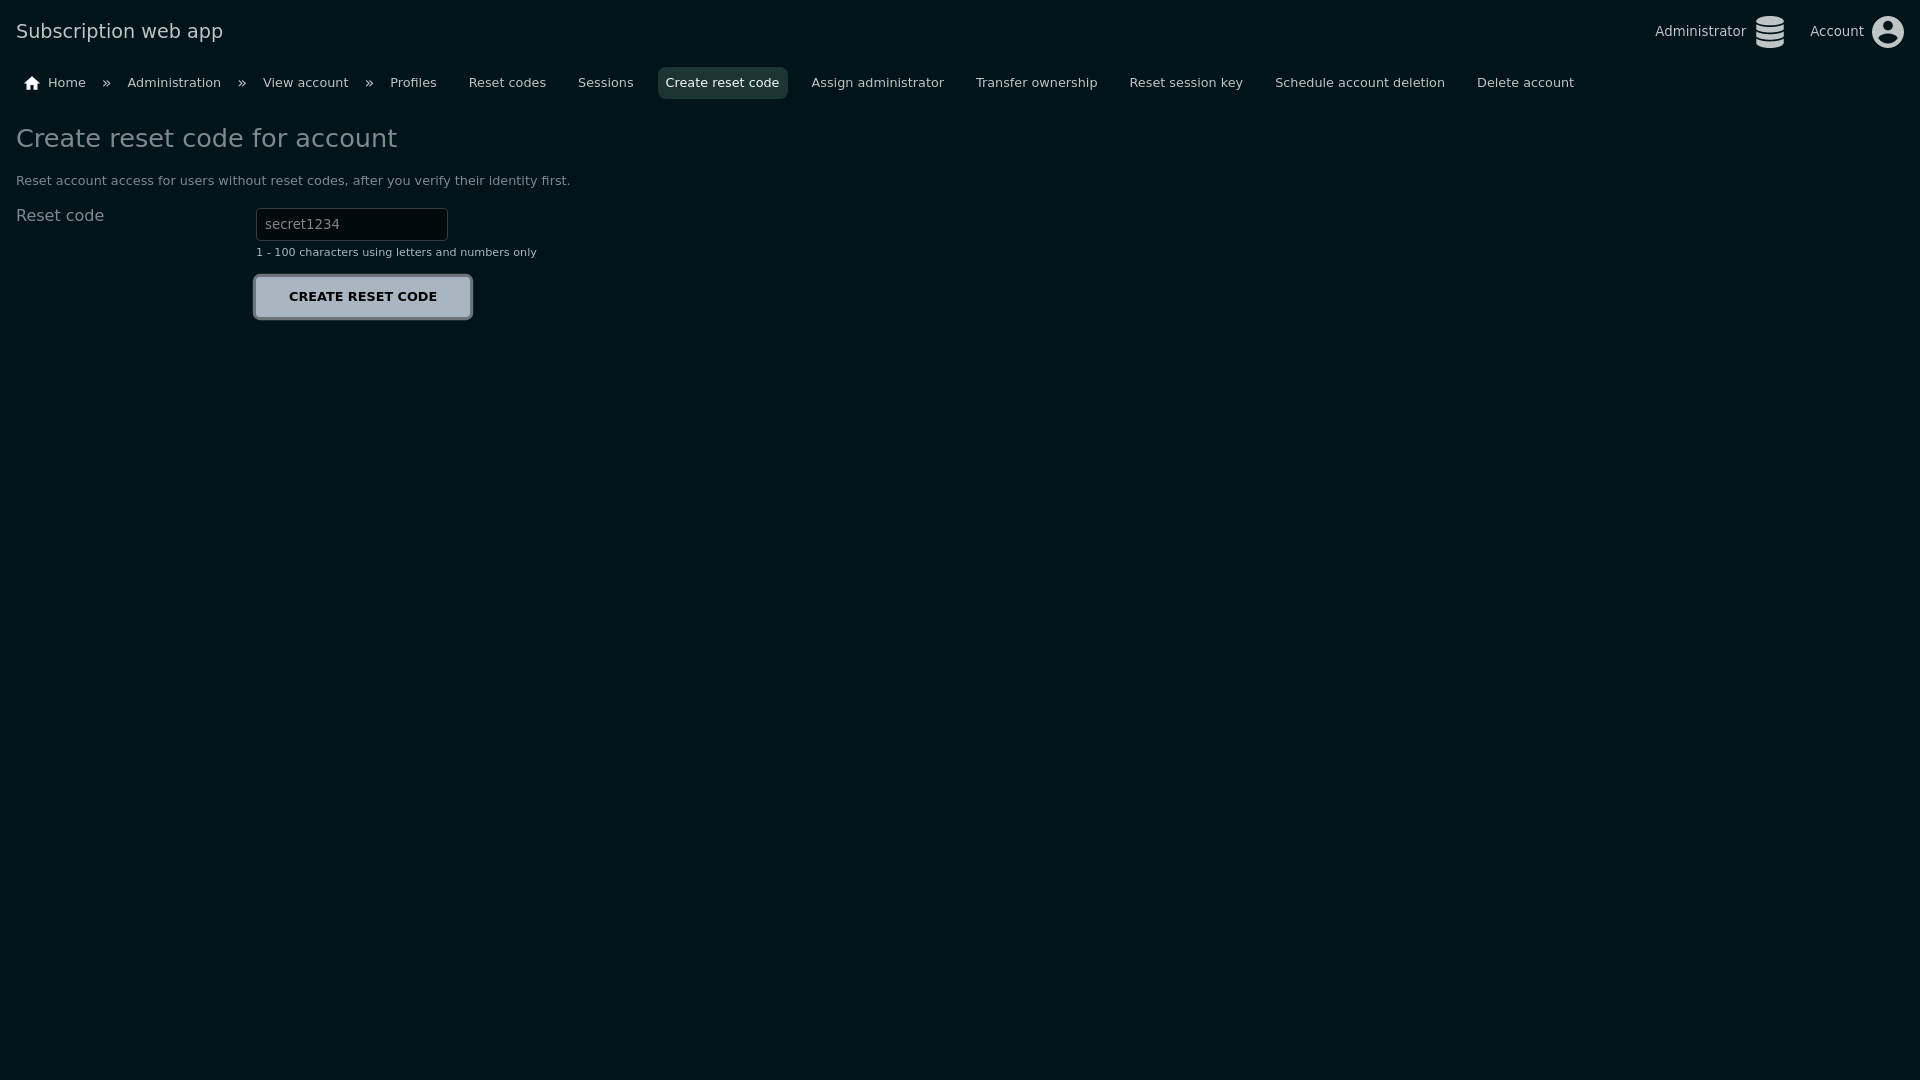Open the Administrator database icon
The image size is (1920, 1080).
[x=1769, y=32]
